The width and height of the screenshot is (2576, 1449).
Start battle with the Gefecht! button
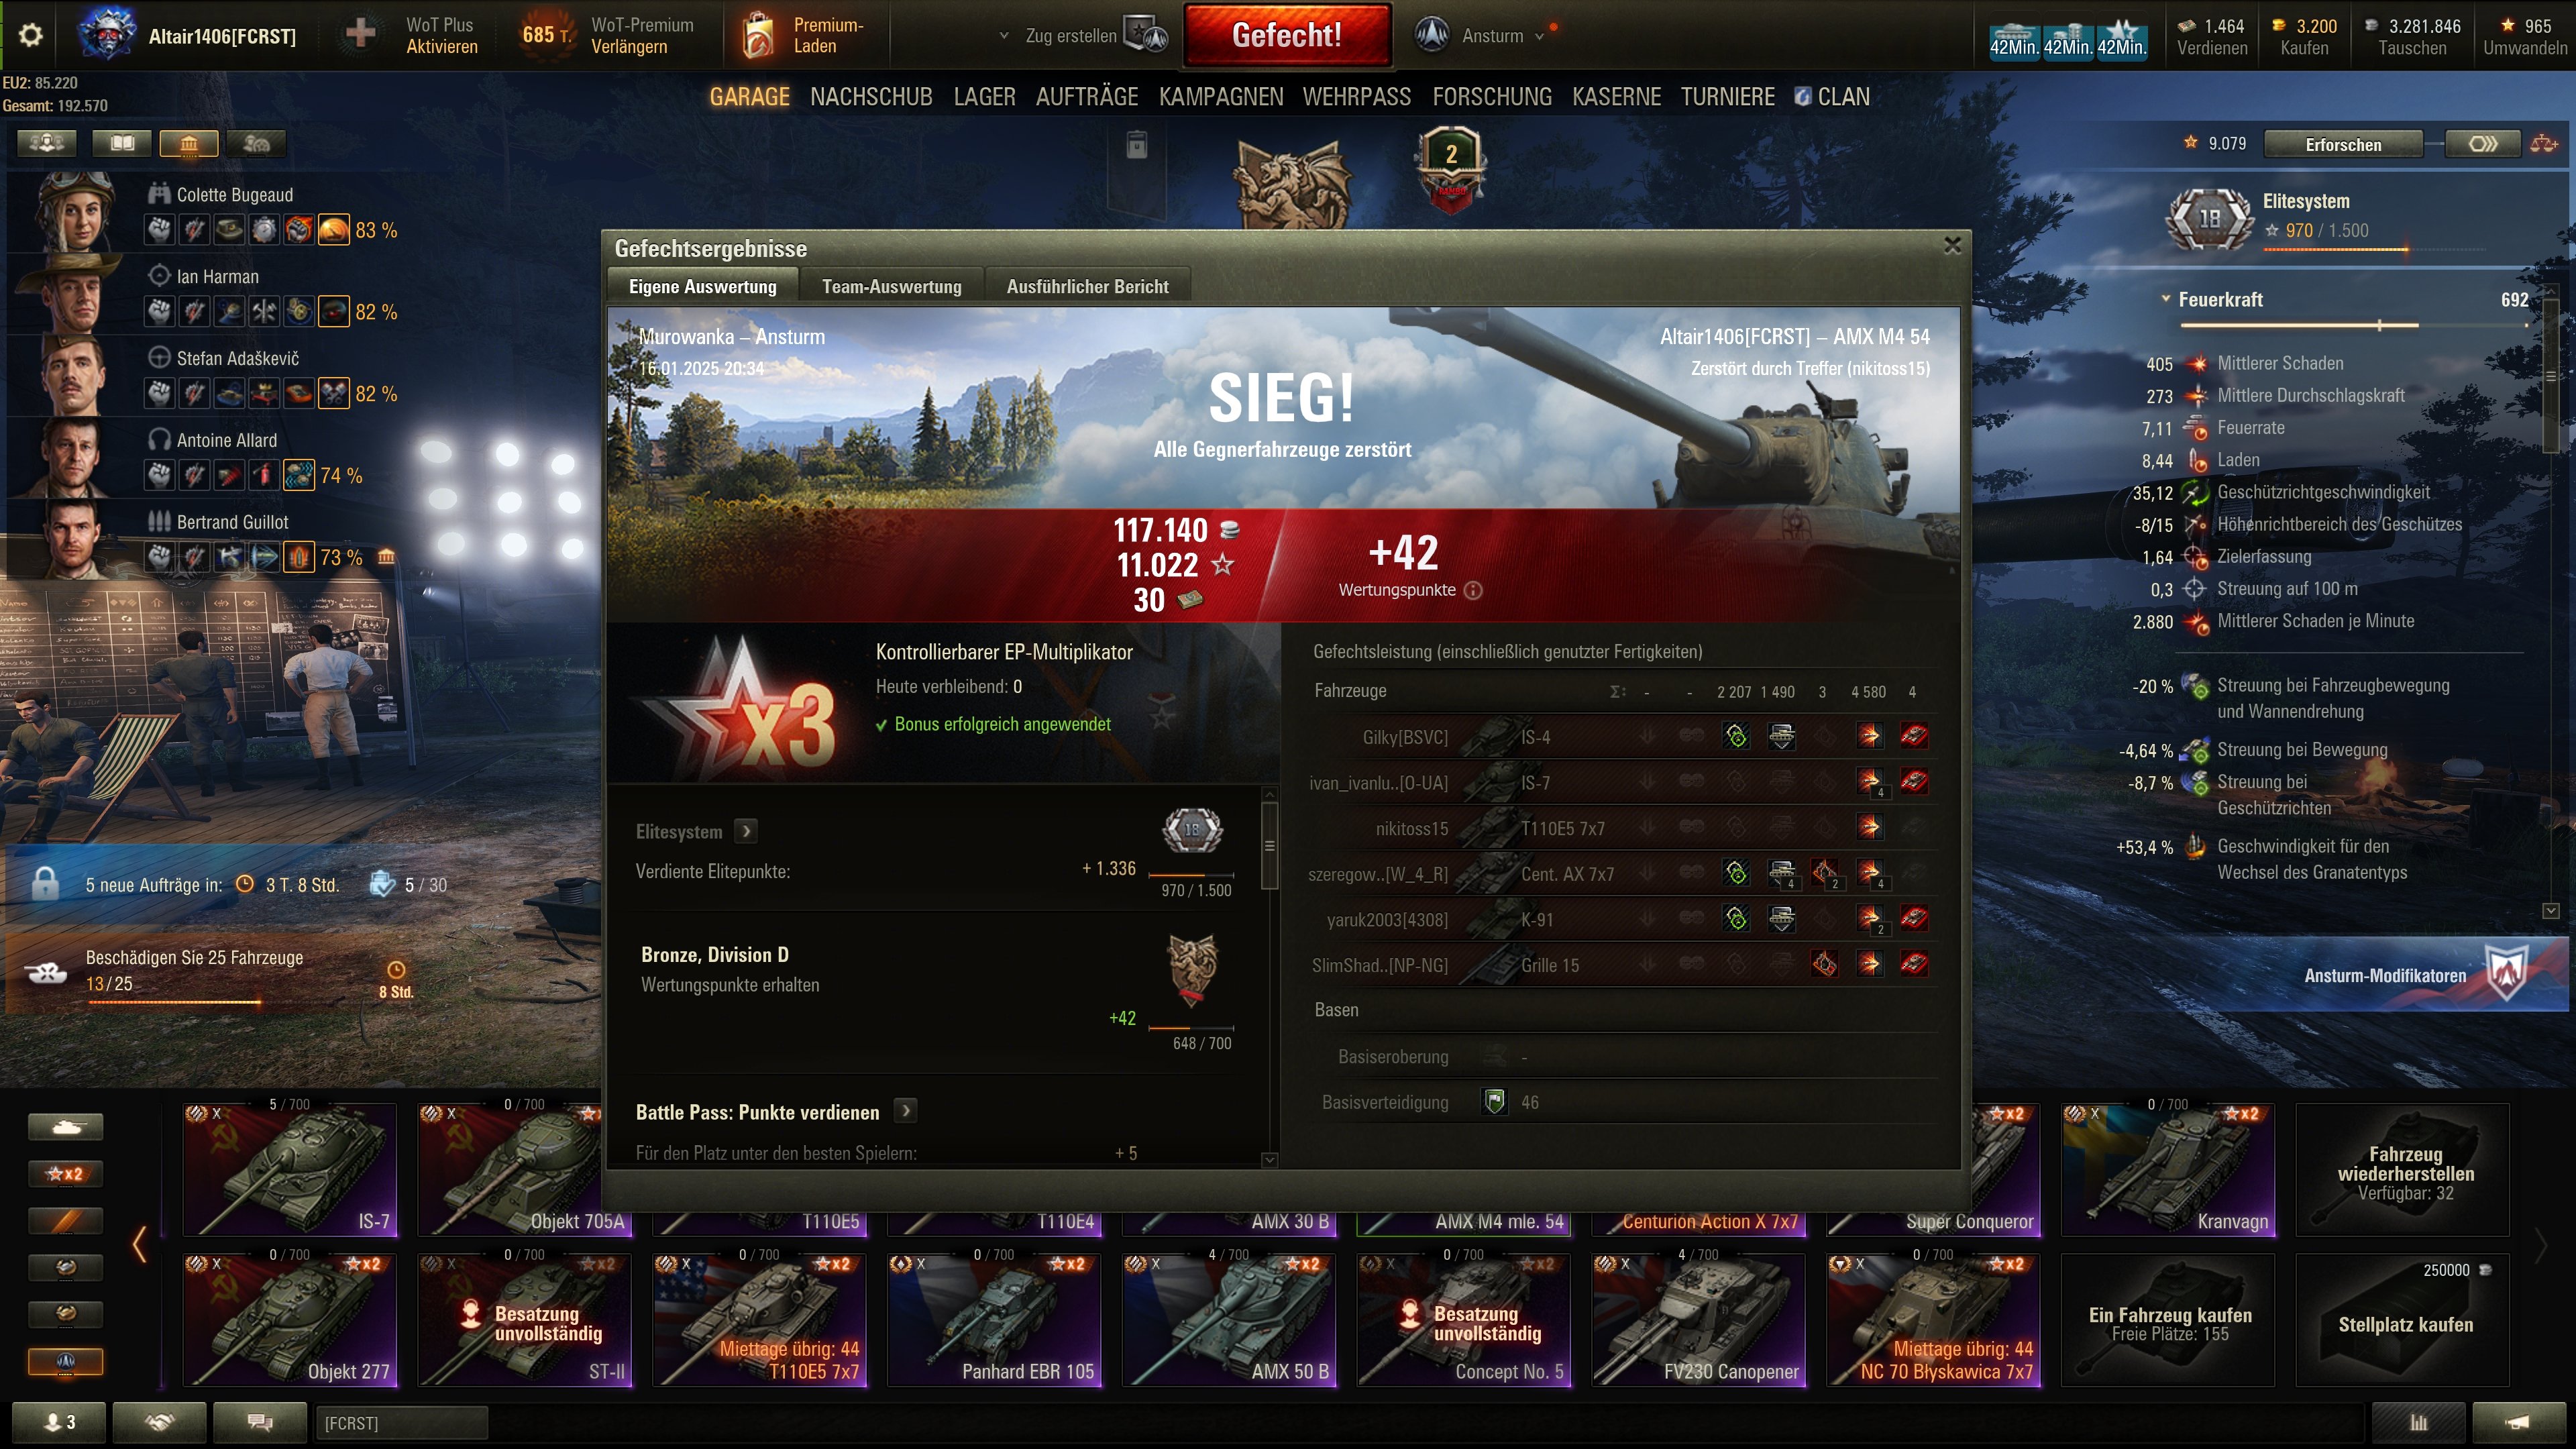tap(1287, 35)
